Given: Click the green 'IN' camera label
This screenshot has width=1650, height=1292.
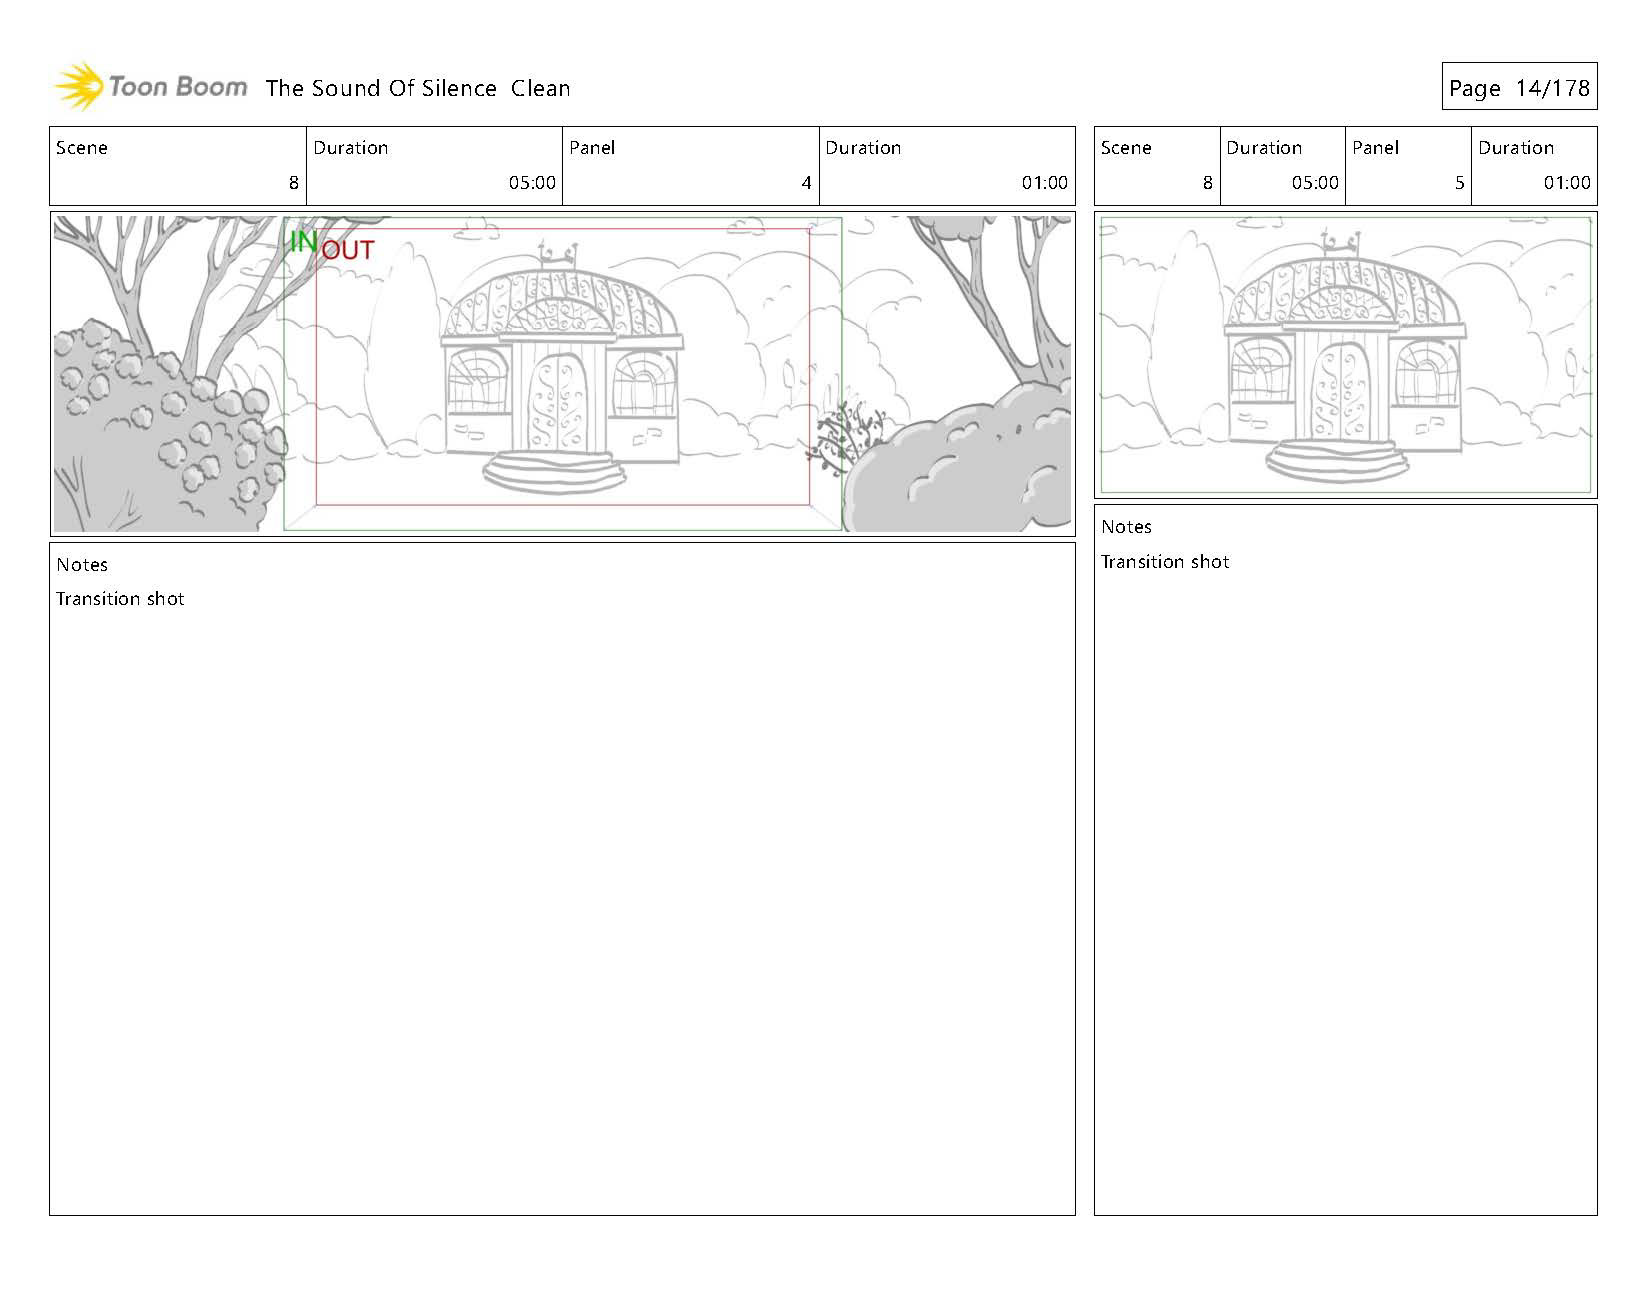Looking at the screenshot, I should click(x=303, y=241).
